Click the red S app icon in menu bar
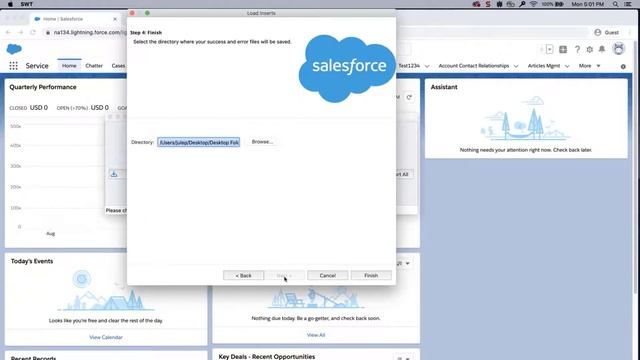Screen dimensions: 640x360 (488, 4)
